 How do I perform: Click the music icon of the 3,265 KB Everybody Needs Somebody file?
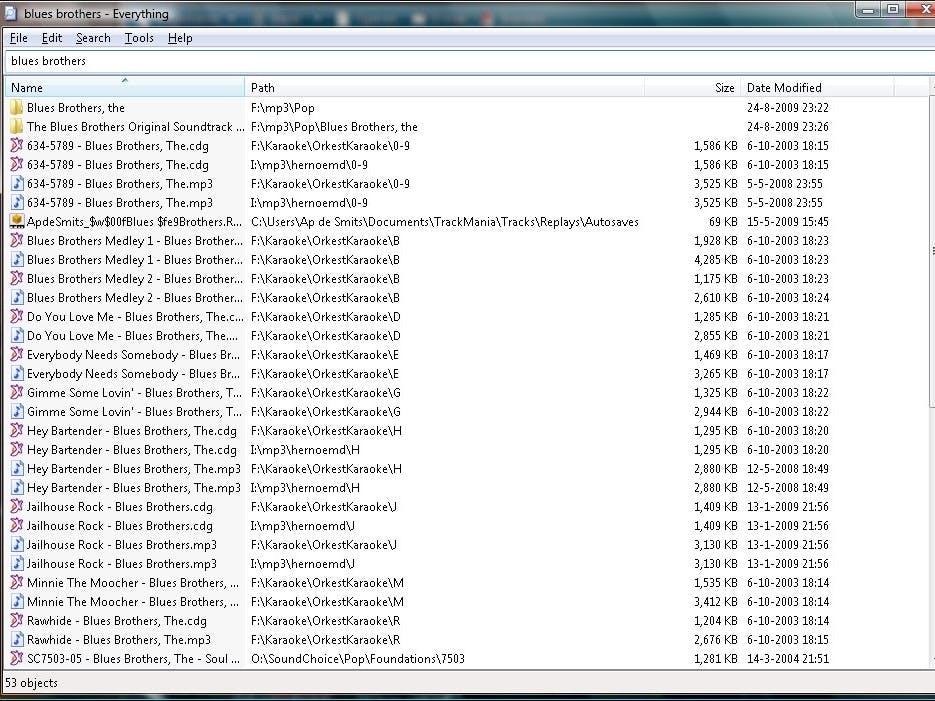(x=17, y=374)
